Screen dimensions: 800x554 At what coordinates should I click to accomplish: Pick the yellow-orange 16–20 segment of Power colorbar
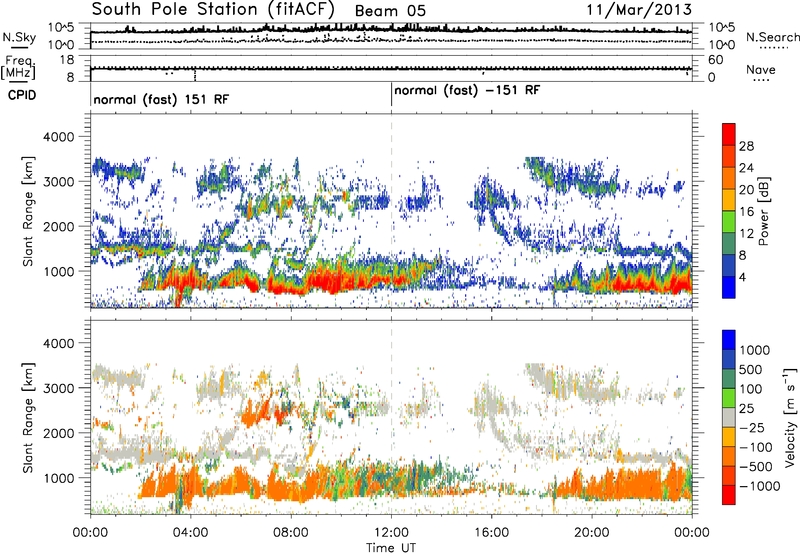tap(729, 199)
